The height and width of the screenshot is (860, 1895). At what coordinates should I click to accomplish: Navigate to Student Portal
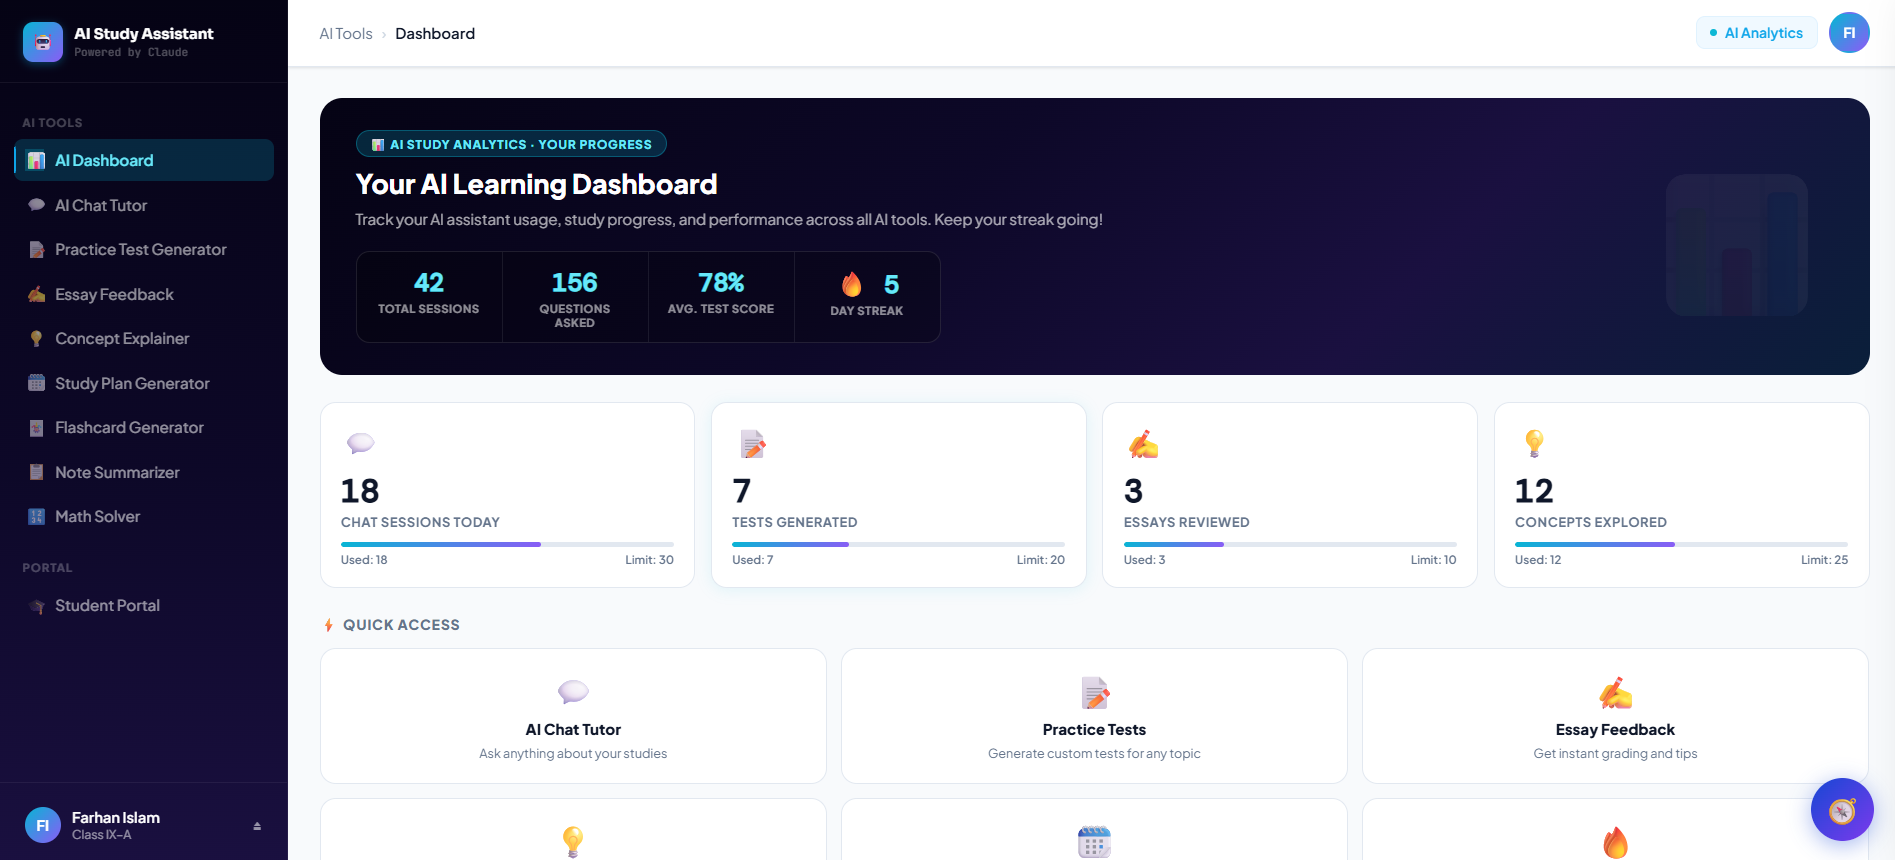pyautogui.click(x=144, y=606)
